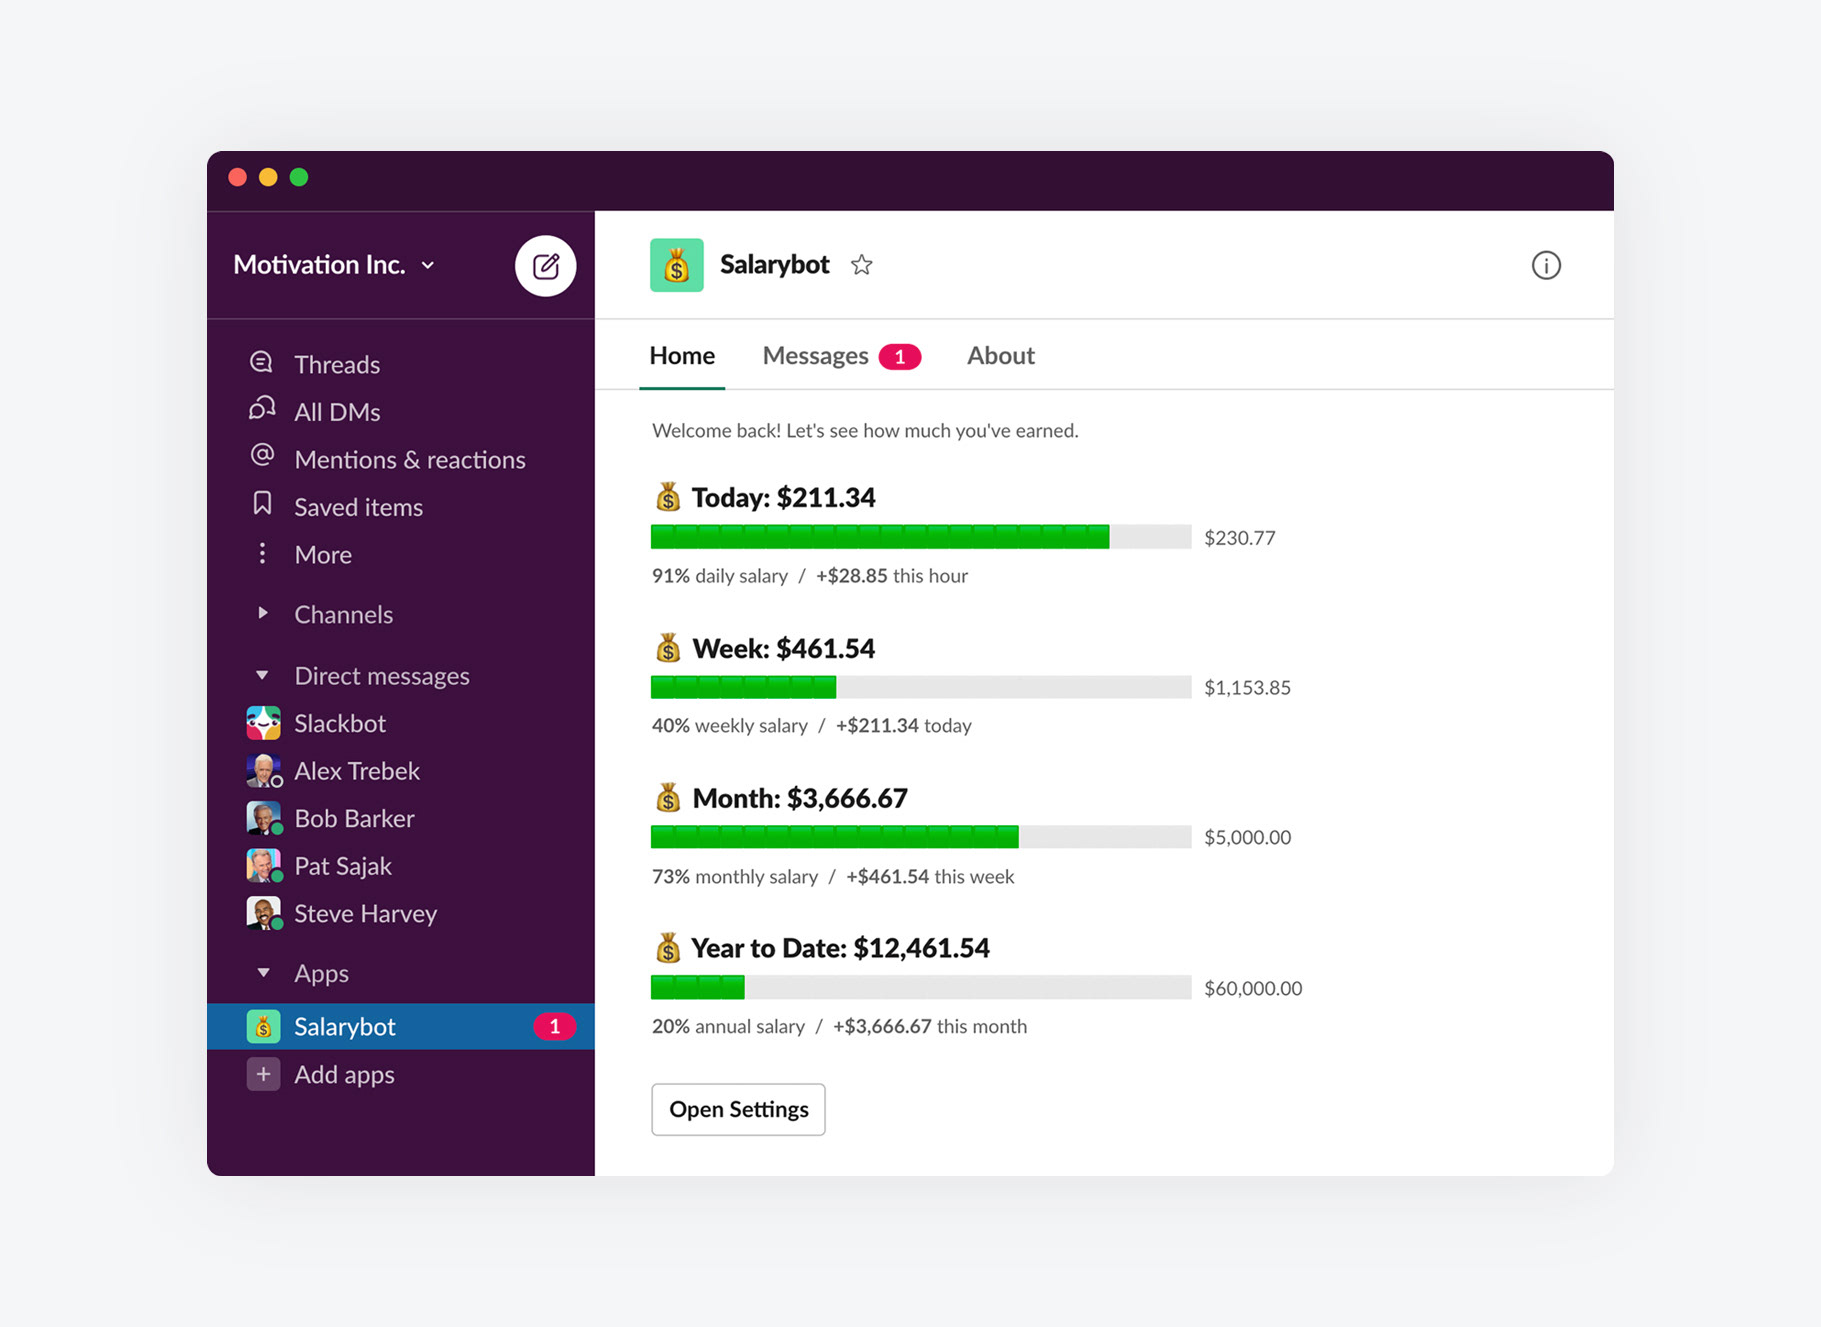Click the Year to Date progress bar

921,987
